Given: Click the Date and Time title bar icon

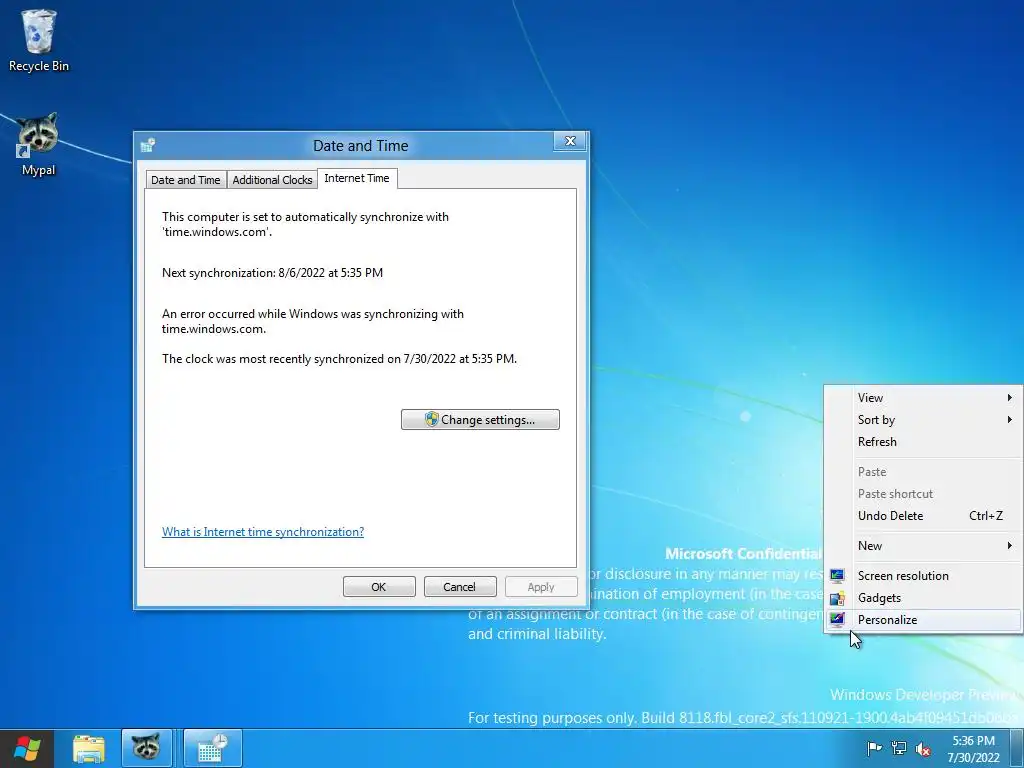Looking at the screenshot, I should coord(148,144).
